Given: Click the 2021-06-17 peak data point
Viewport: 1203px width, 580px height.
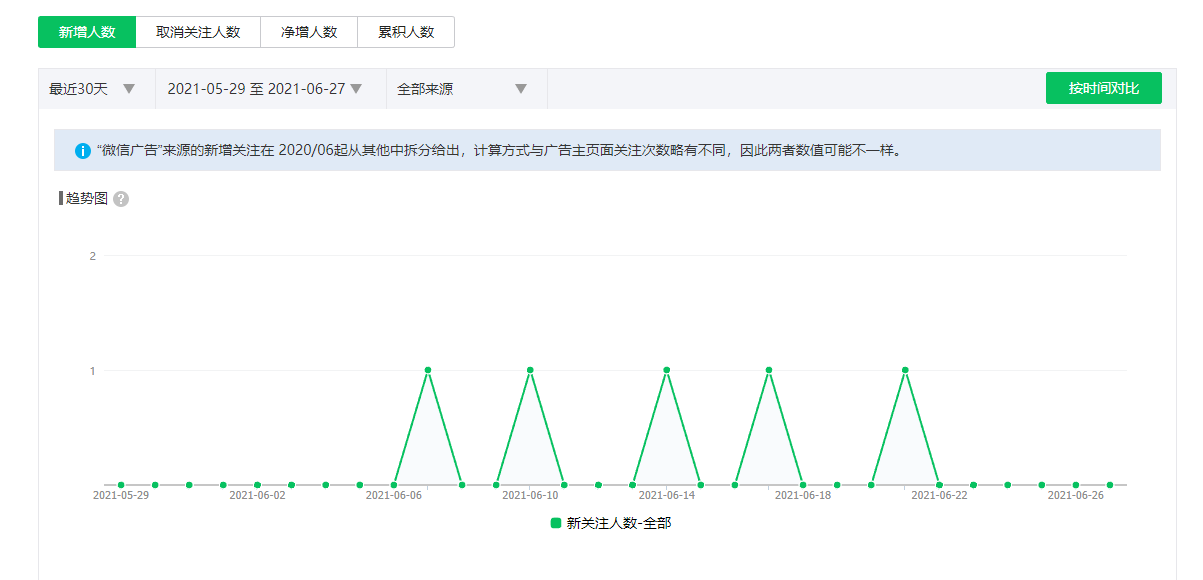Looking at the screenshot, I should click(x=769, y=370).
